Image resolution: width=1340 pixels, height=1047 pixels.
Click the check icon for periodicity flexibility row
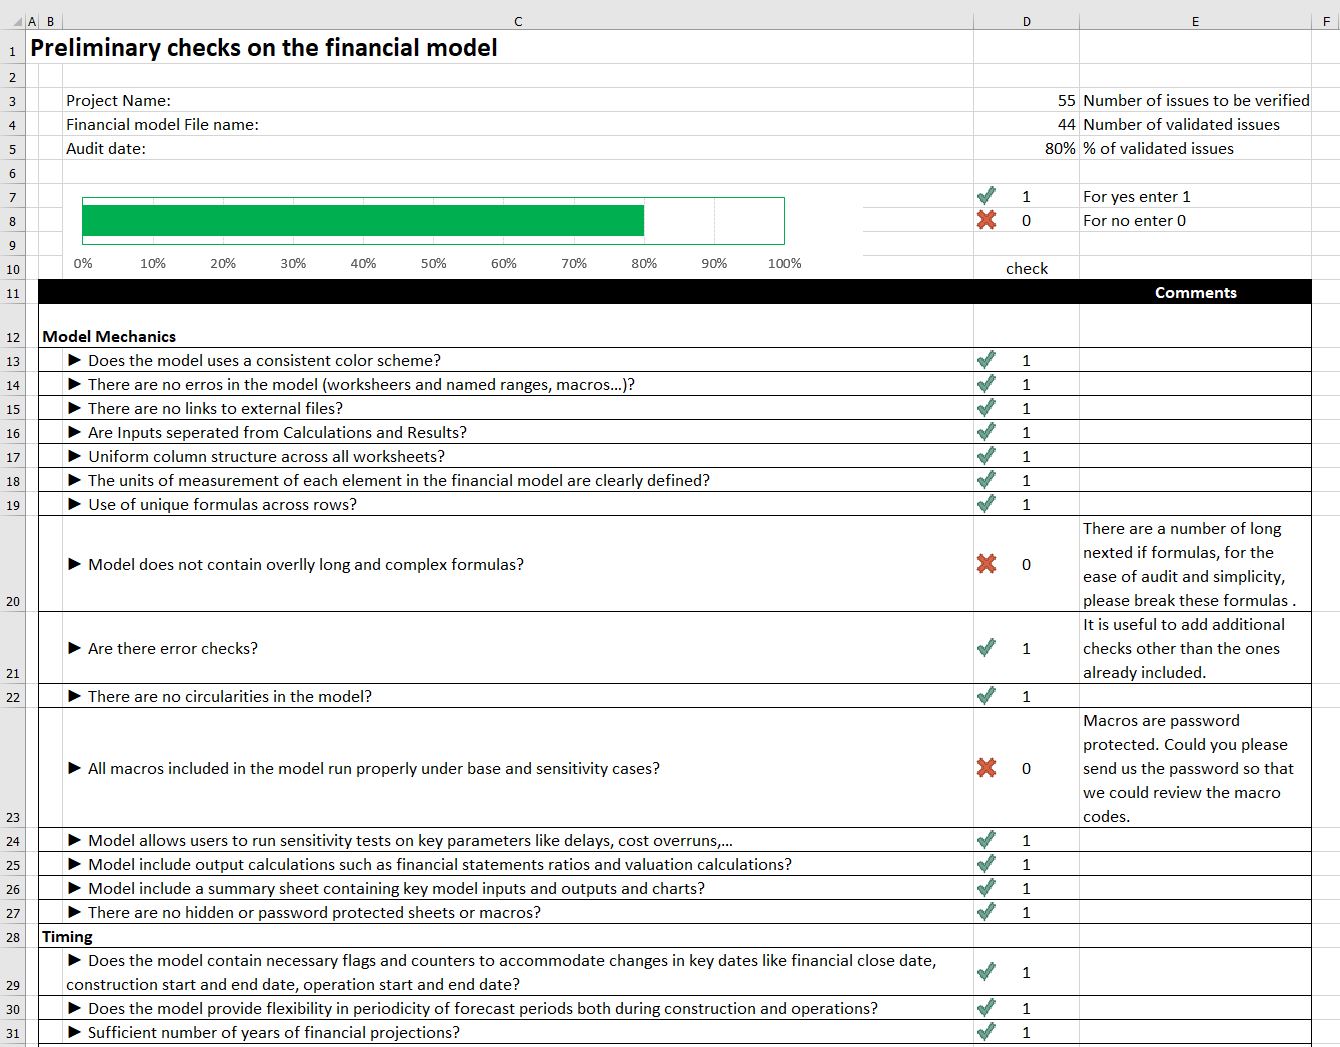tap(986, 1007)
